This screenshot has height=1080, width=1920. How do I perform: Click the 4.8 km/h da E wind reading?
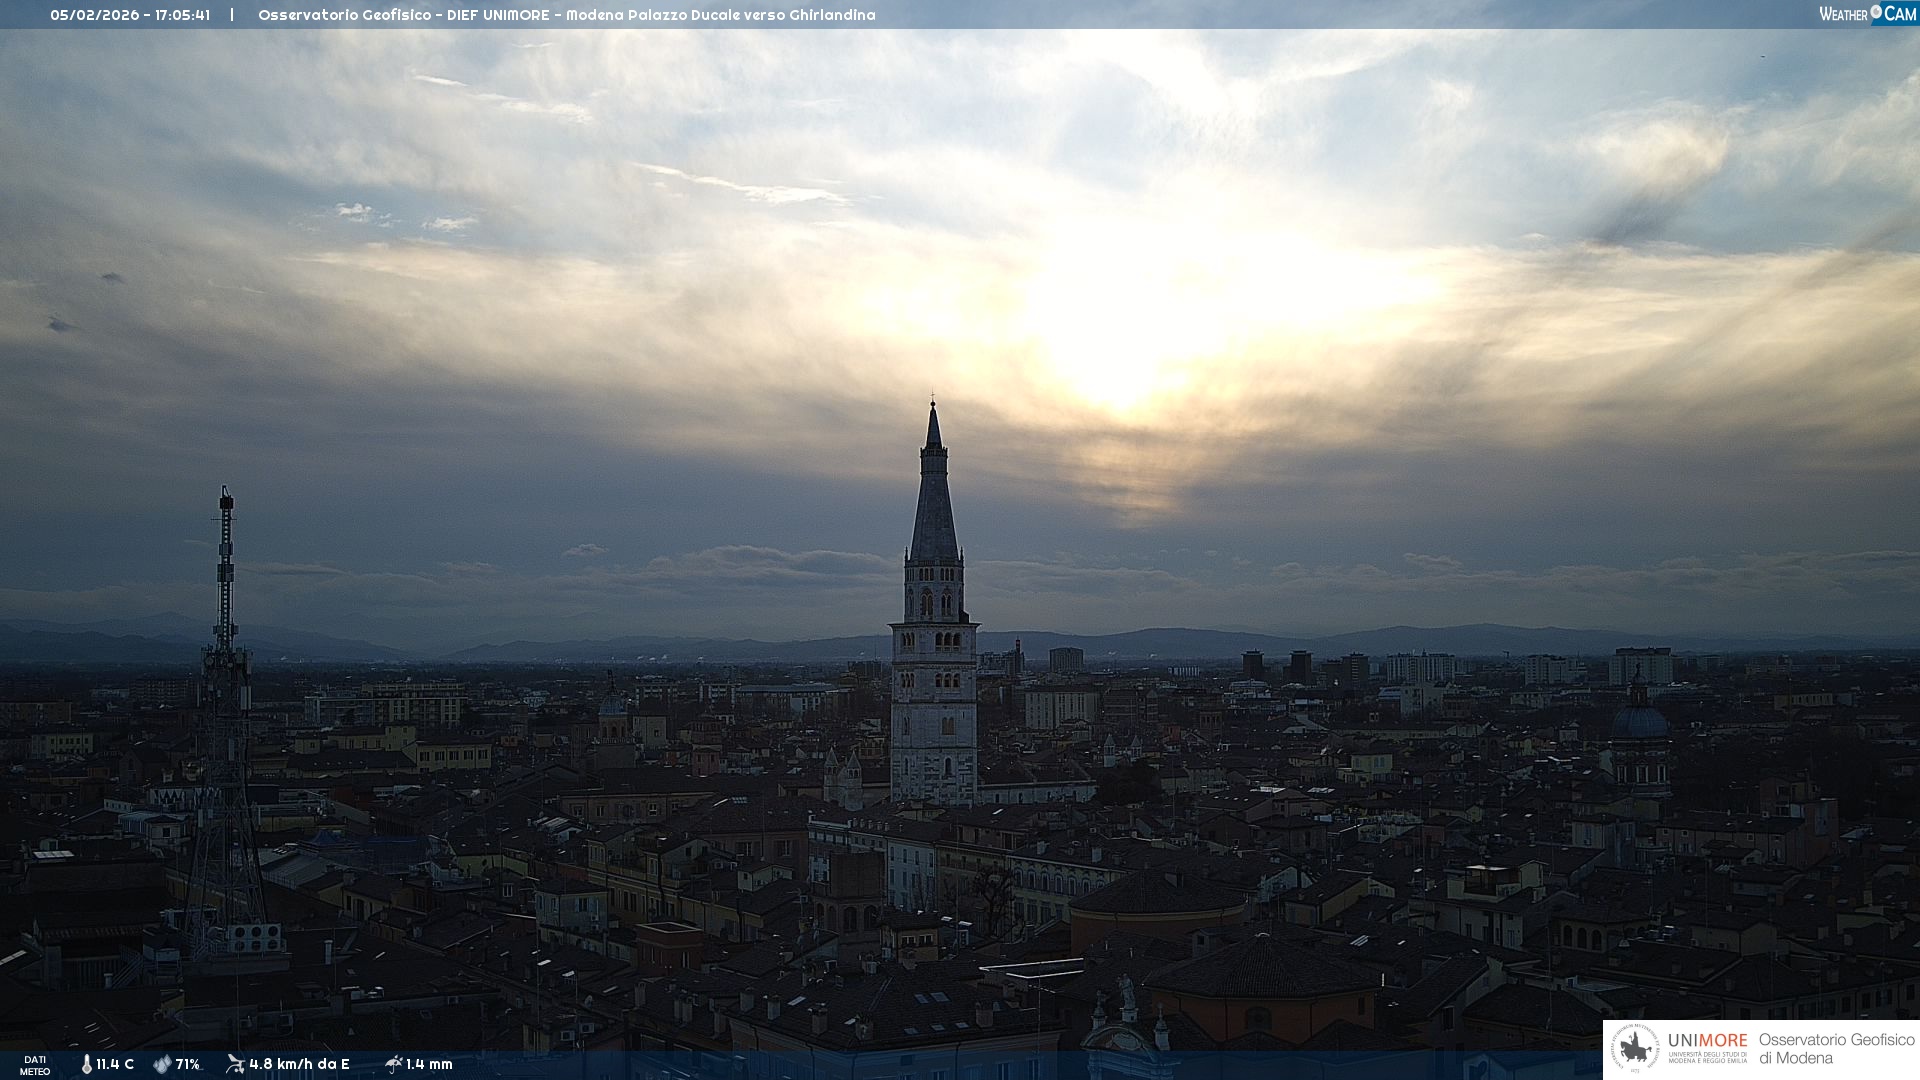pos(299,1064)
